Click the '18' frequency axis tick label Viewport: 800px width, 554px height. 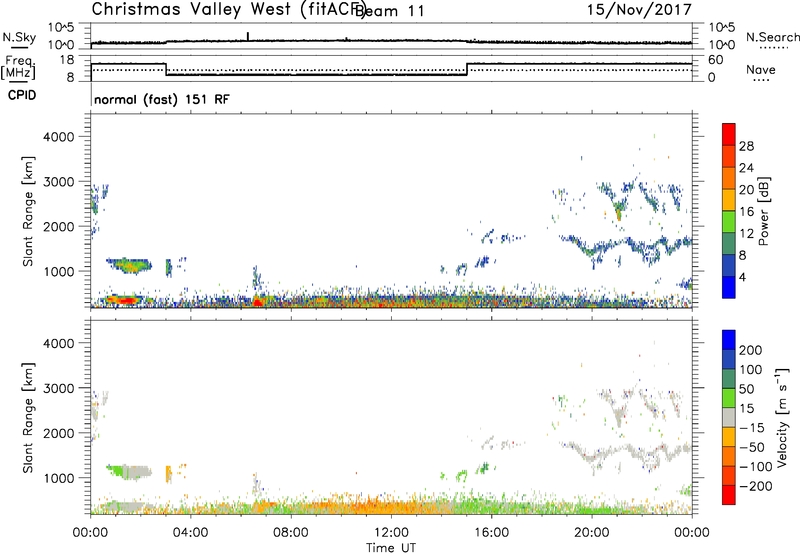pyautogui.click(x=67, y=60)
